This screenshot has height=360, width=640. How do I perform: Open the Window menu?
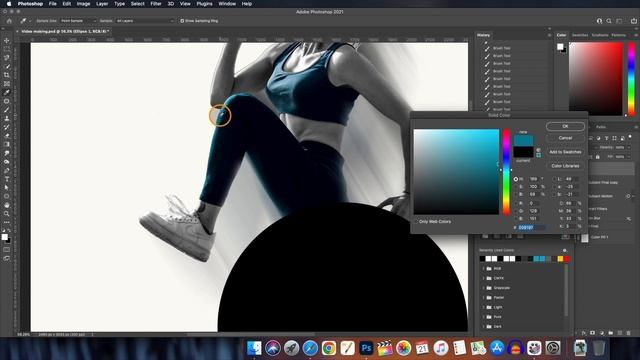click(x=227, y=4)
